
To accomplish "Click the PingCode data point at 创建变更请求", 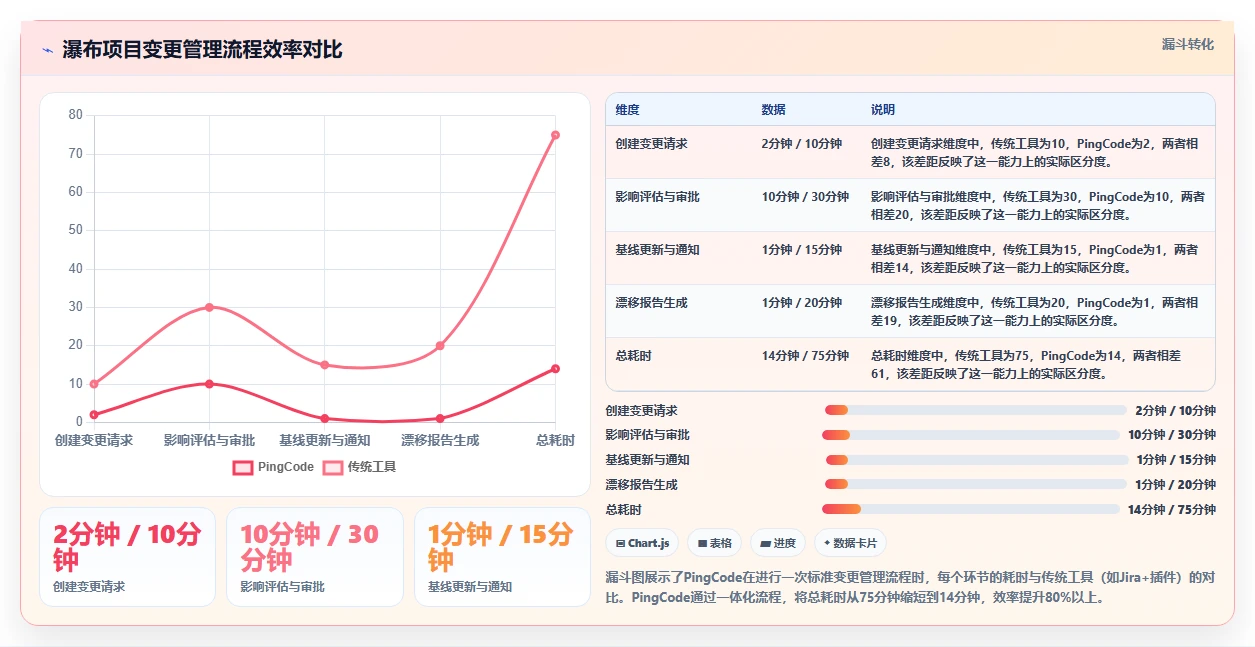I will (94, 415).
